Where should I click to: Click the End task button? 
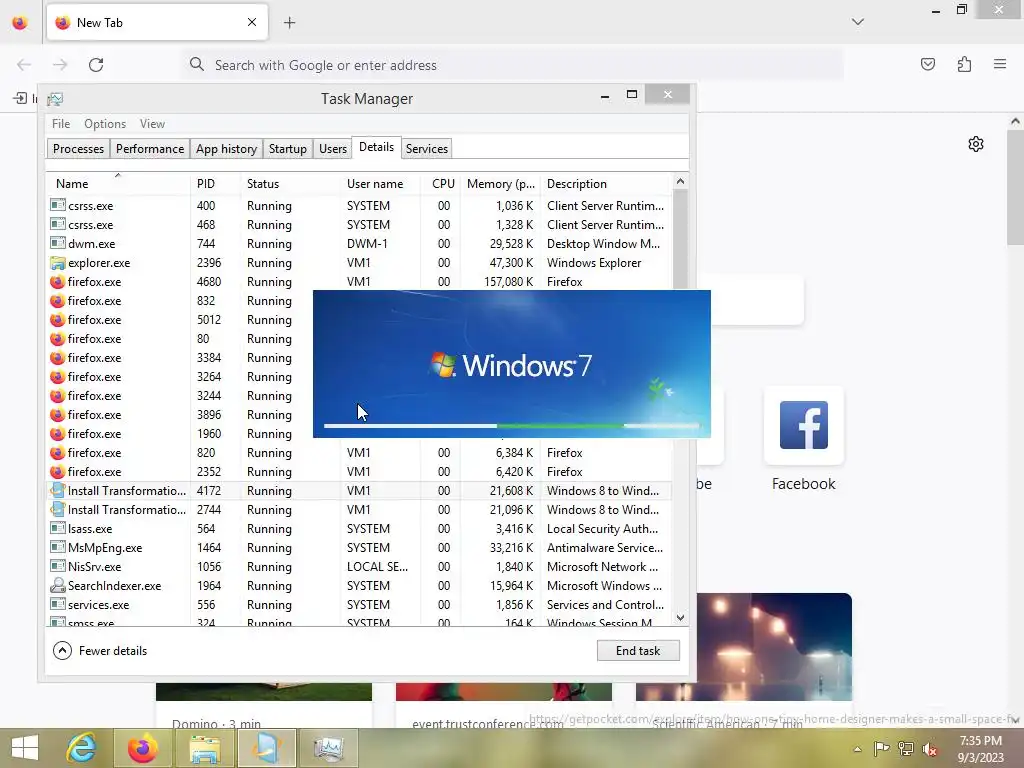(x=638, y=650)
